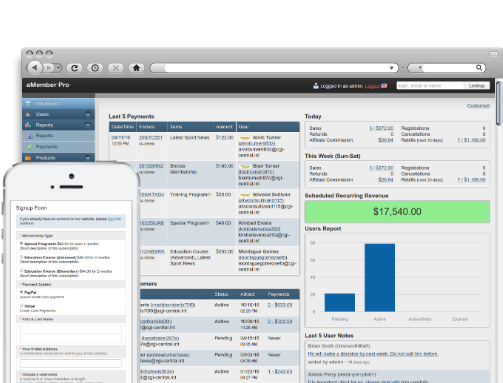Expand the Products sidebar section
The image size is (503, 383).
(x=88, y=158)
